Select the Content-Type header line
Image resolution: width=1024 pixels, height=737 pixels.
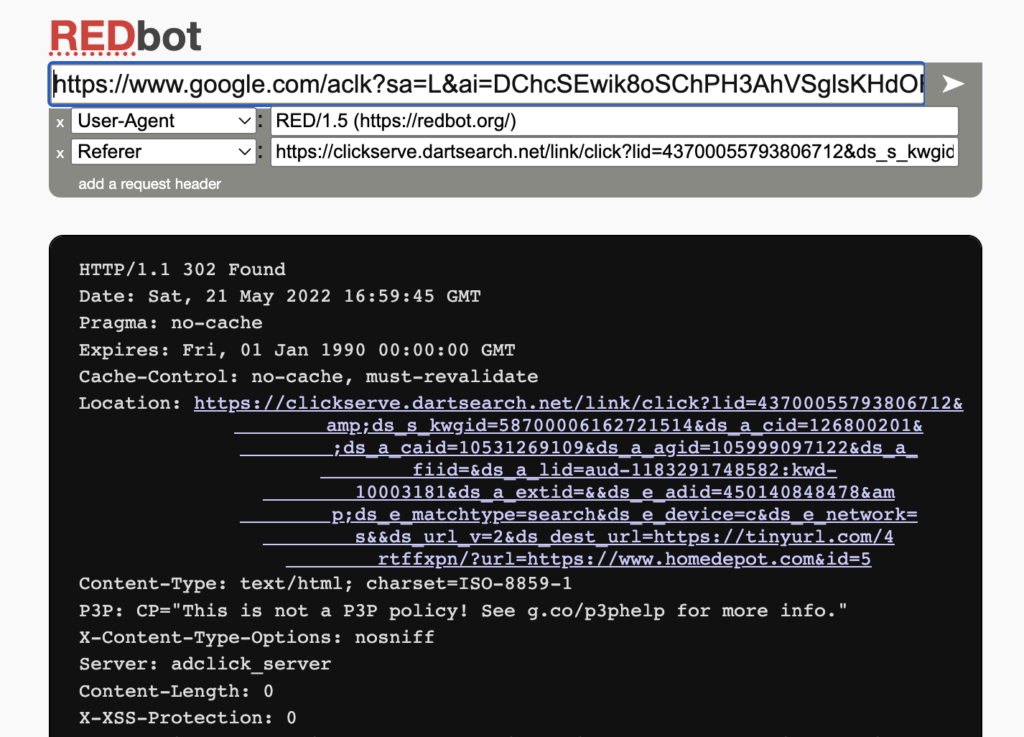pyautogui.click(x=325, y=584)
